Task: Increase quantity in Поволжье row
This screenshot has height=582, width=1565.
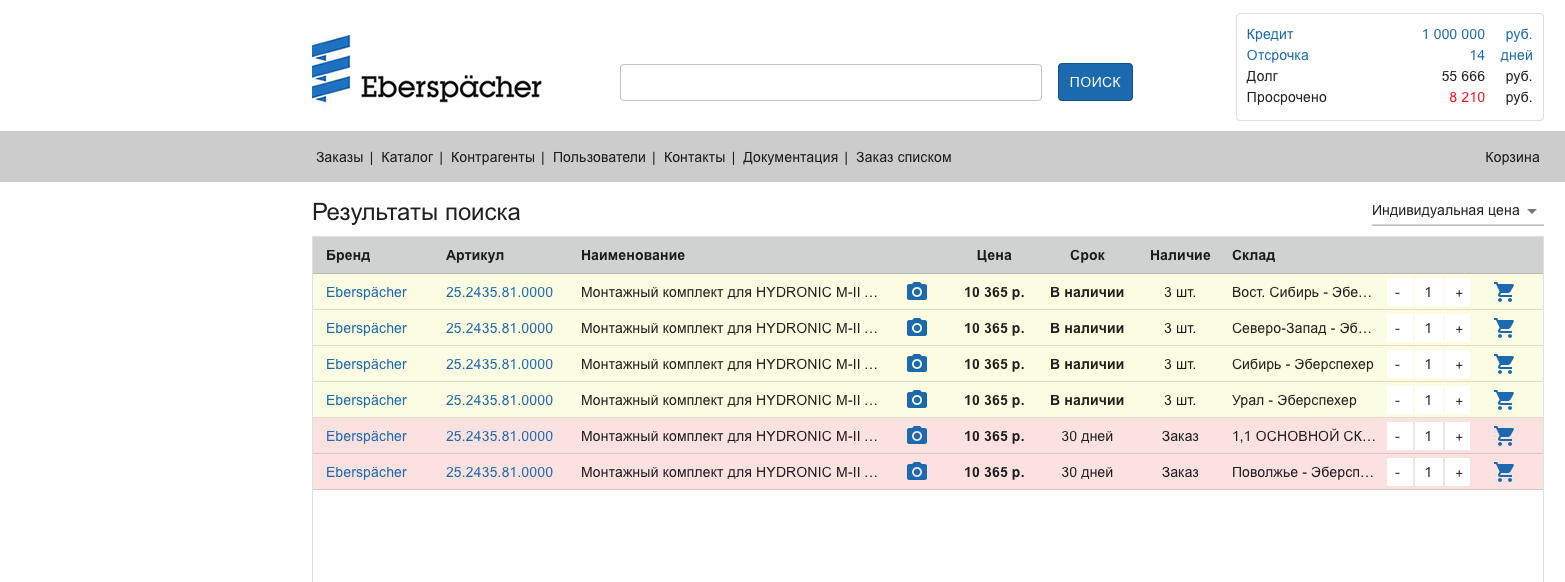Action: (1458, 473)
